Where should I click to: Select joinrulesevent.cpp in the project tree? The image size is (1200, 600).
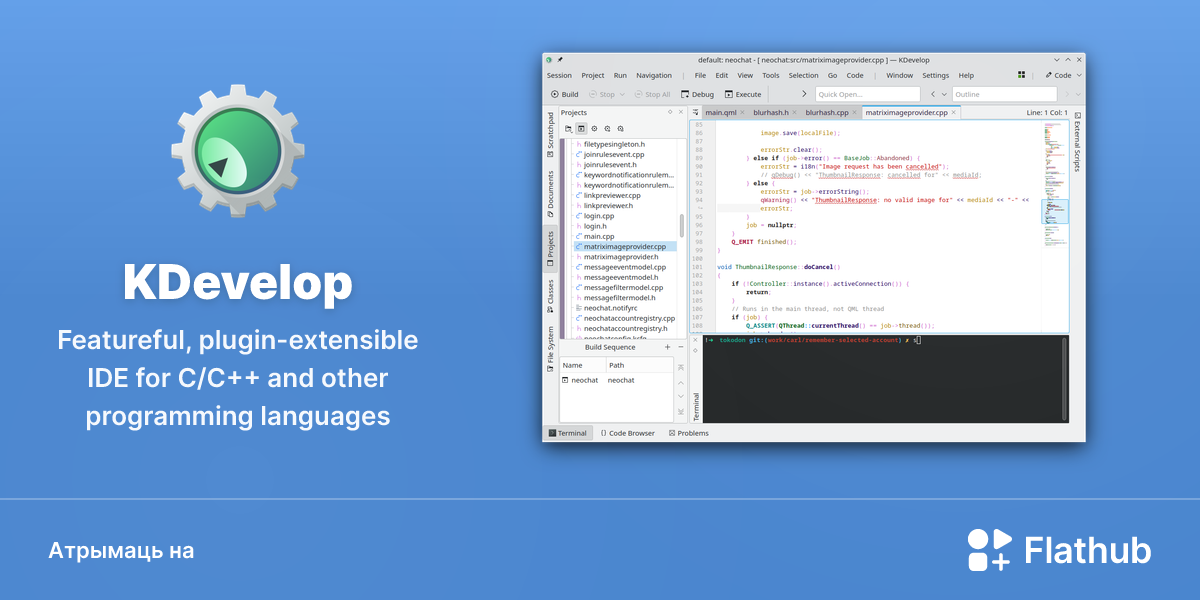614,155
